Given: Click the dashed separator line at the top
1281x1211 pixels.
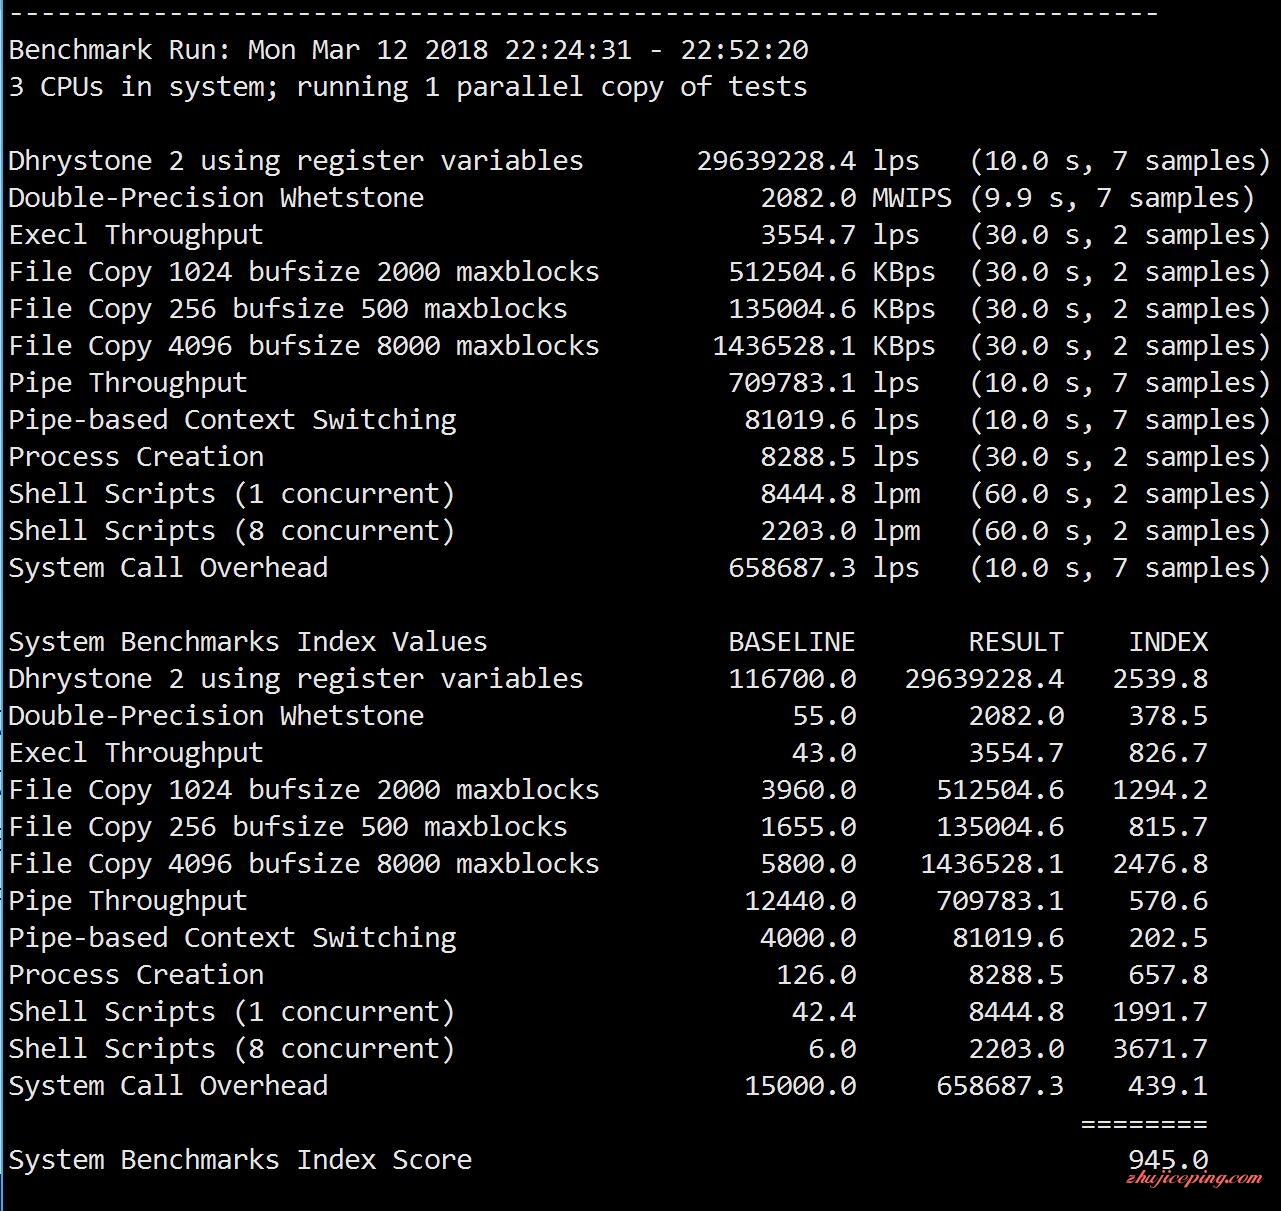Looking at the screenshot, I should [583, 13].
